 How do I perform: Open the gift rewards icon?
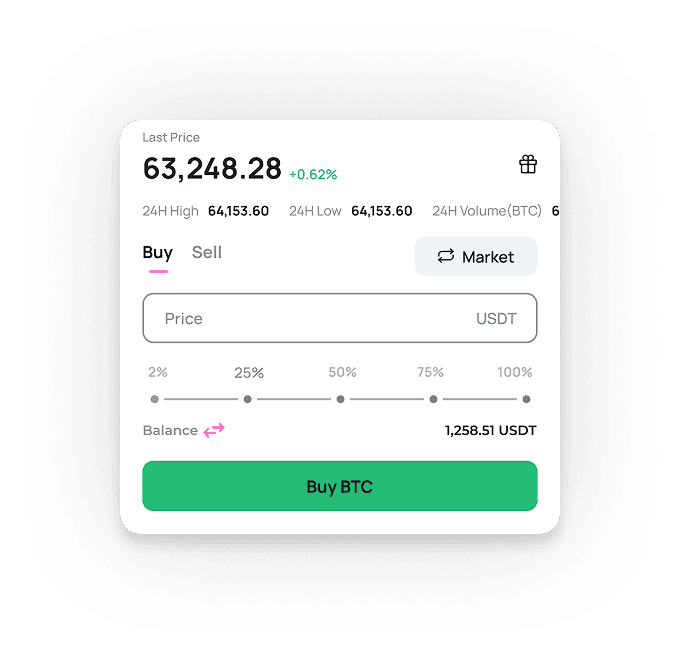tap(528, 164)
